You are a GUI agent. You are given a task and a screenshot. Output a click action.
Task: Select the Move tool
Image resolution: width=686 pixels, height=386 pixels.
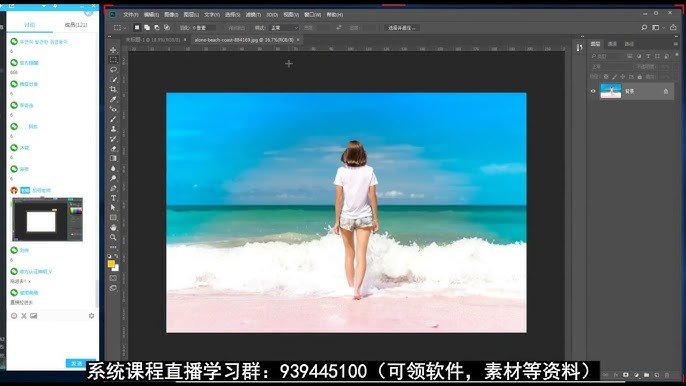tap(113, 50)
